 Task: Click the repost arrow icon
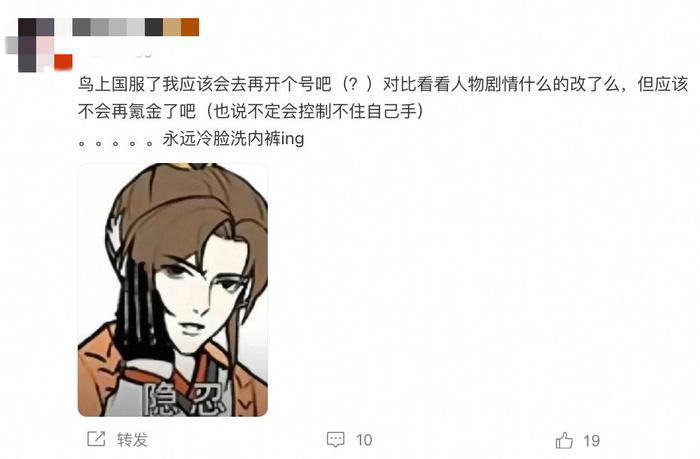click(x=96, y=439)
